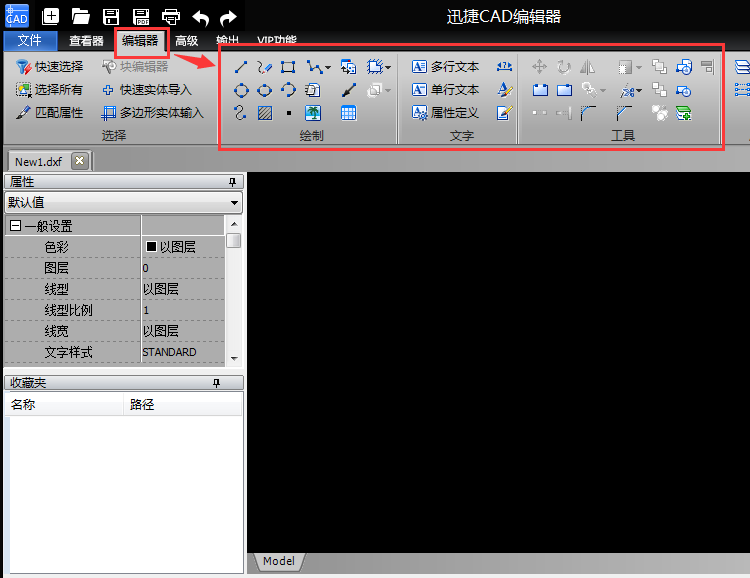
Task: Collapse the 一般设置 section
Action: tap(16, 226)
